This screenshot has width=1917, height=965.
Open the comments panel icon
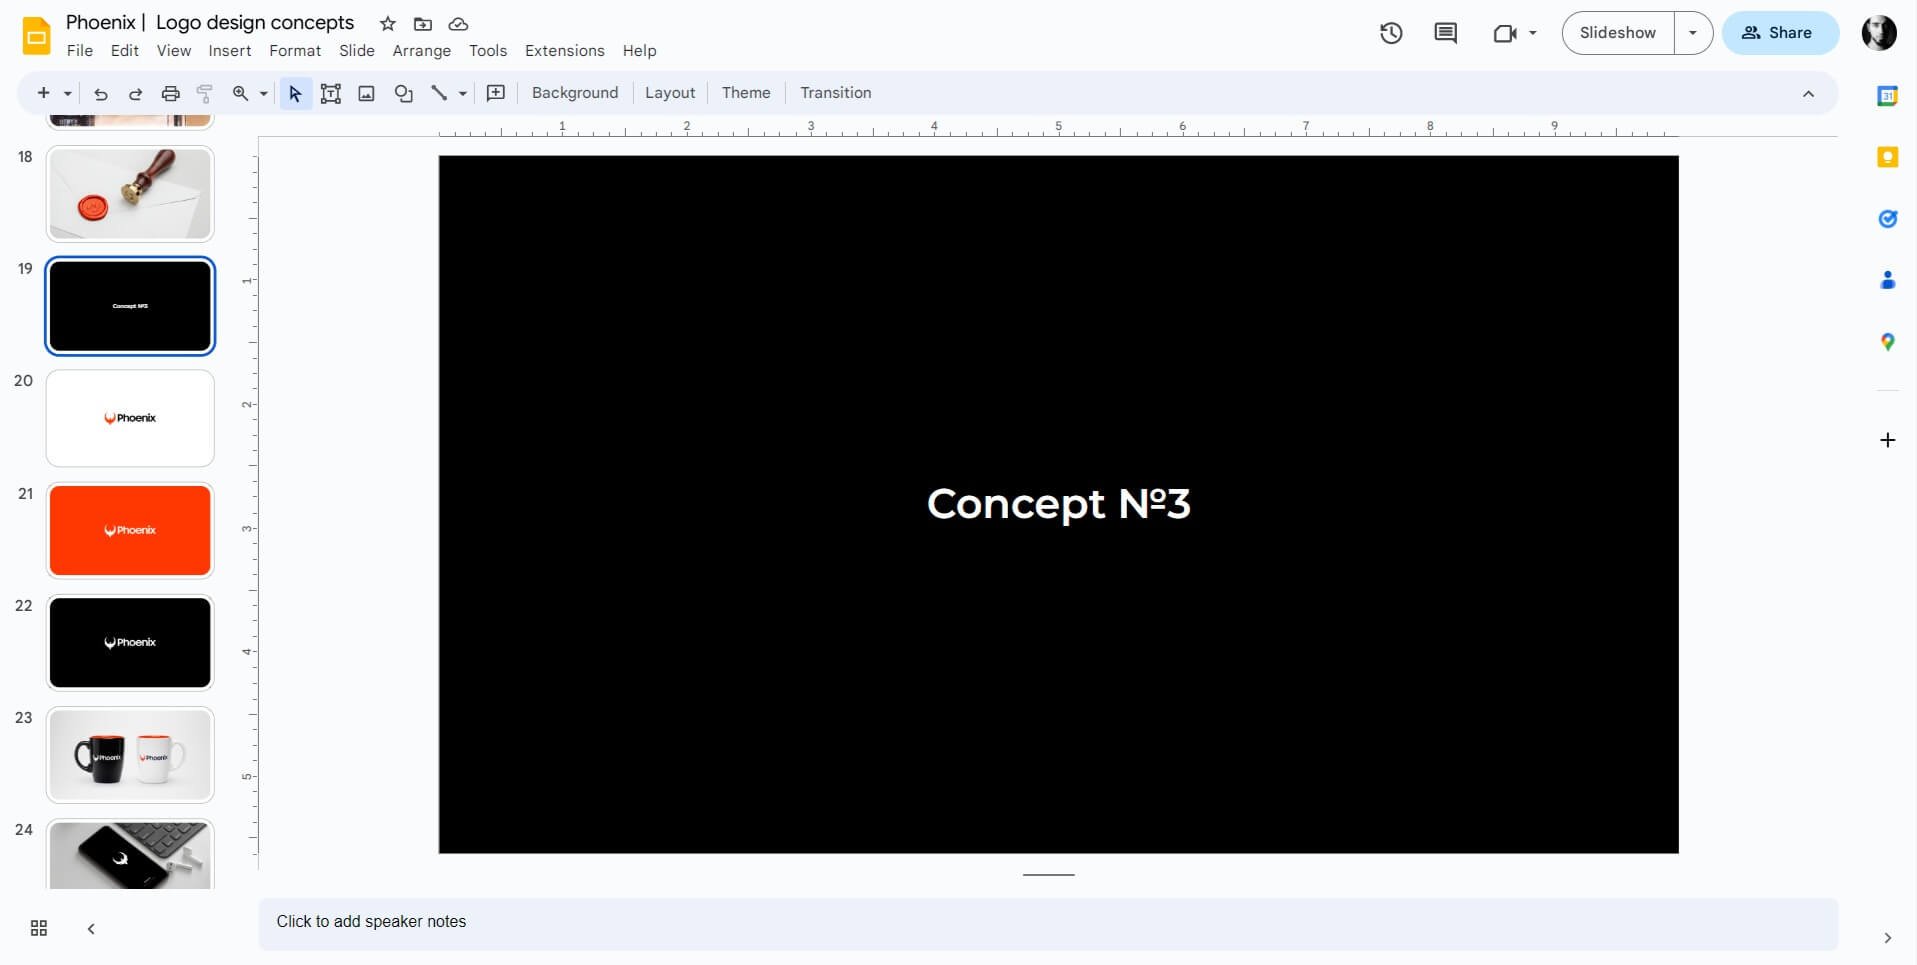tap(1445, 33)
